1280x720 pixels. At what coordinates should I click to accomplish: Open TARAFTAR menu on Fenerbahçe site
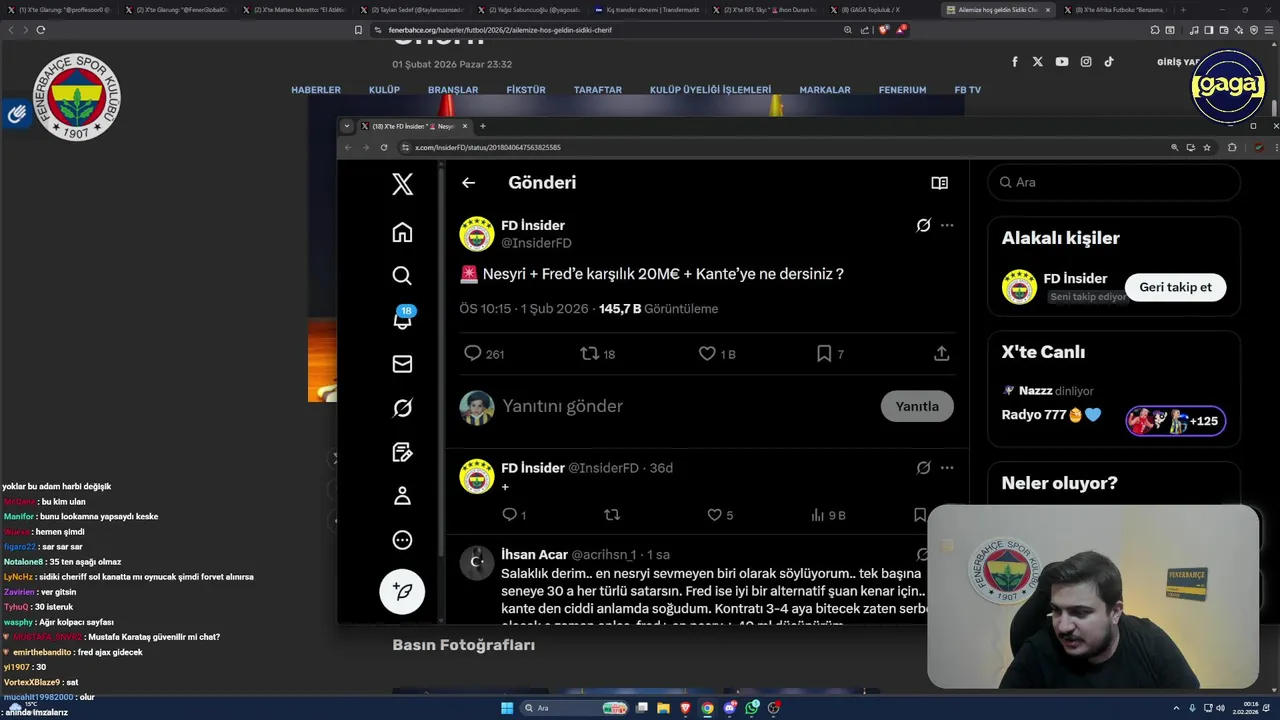coord(598,90)
